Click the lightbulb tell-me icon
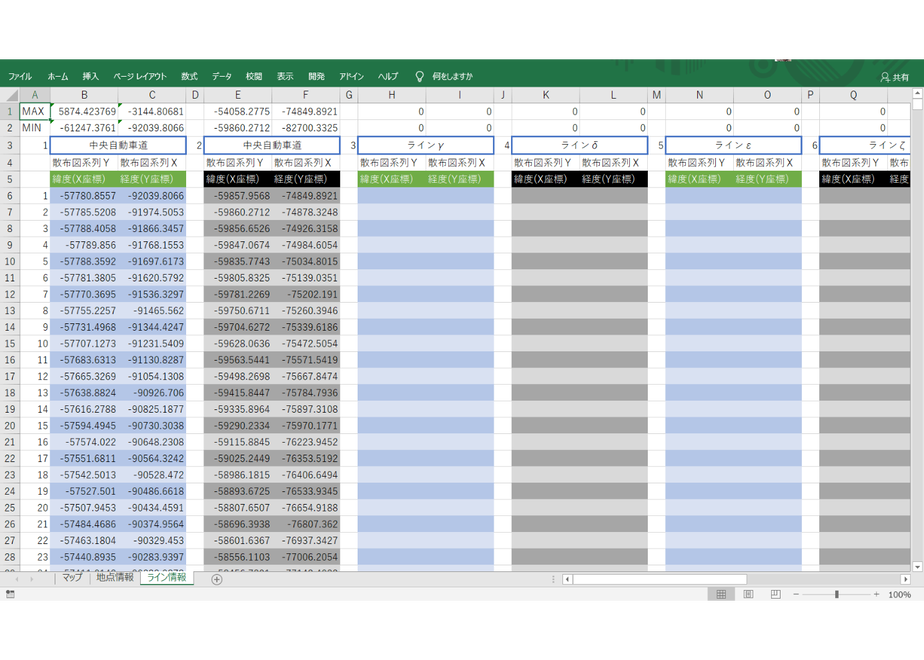 tap(420, 77)
